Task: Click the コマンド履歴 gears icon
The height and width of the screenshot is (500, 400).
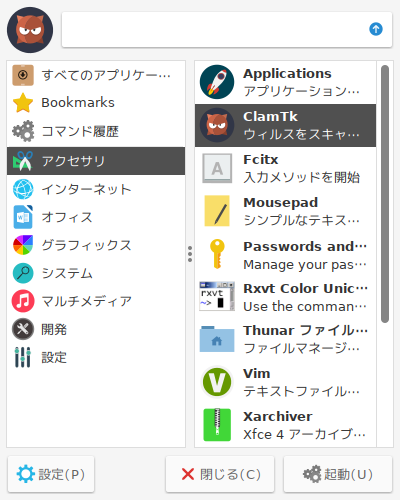Action: click(23, 131)
